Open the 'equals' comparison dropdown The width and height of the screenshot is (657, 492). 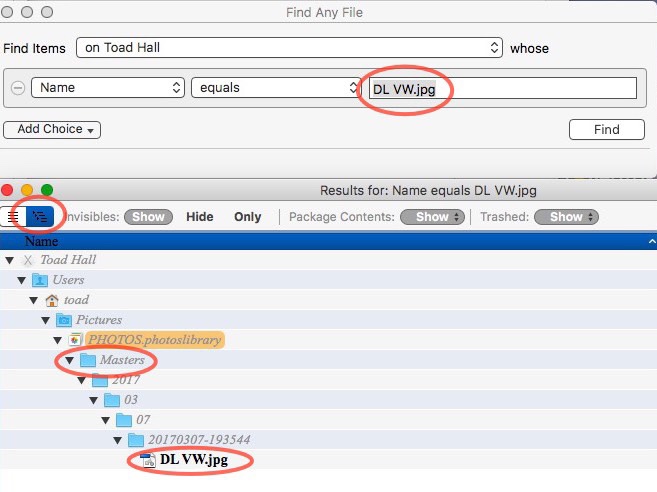tap(276, 88)
